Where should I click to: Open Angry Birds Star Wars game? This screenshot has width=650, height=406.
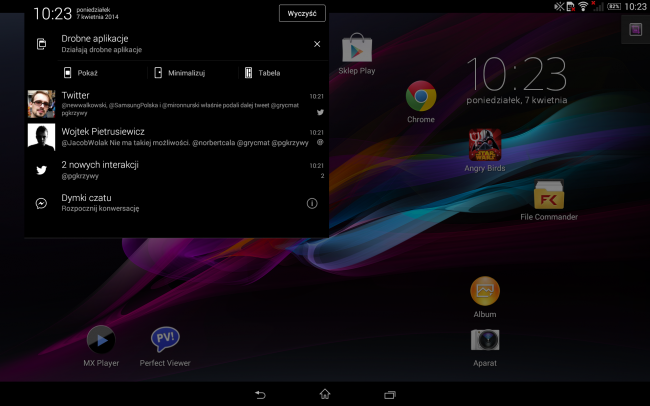click(x=485, y=150)
